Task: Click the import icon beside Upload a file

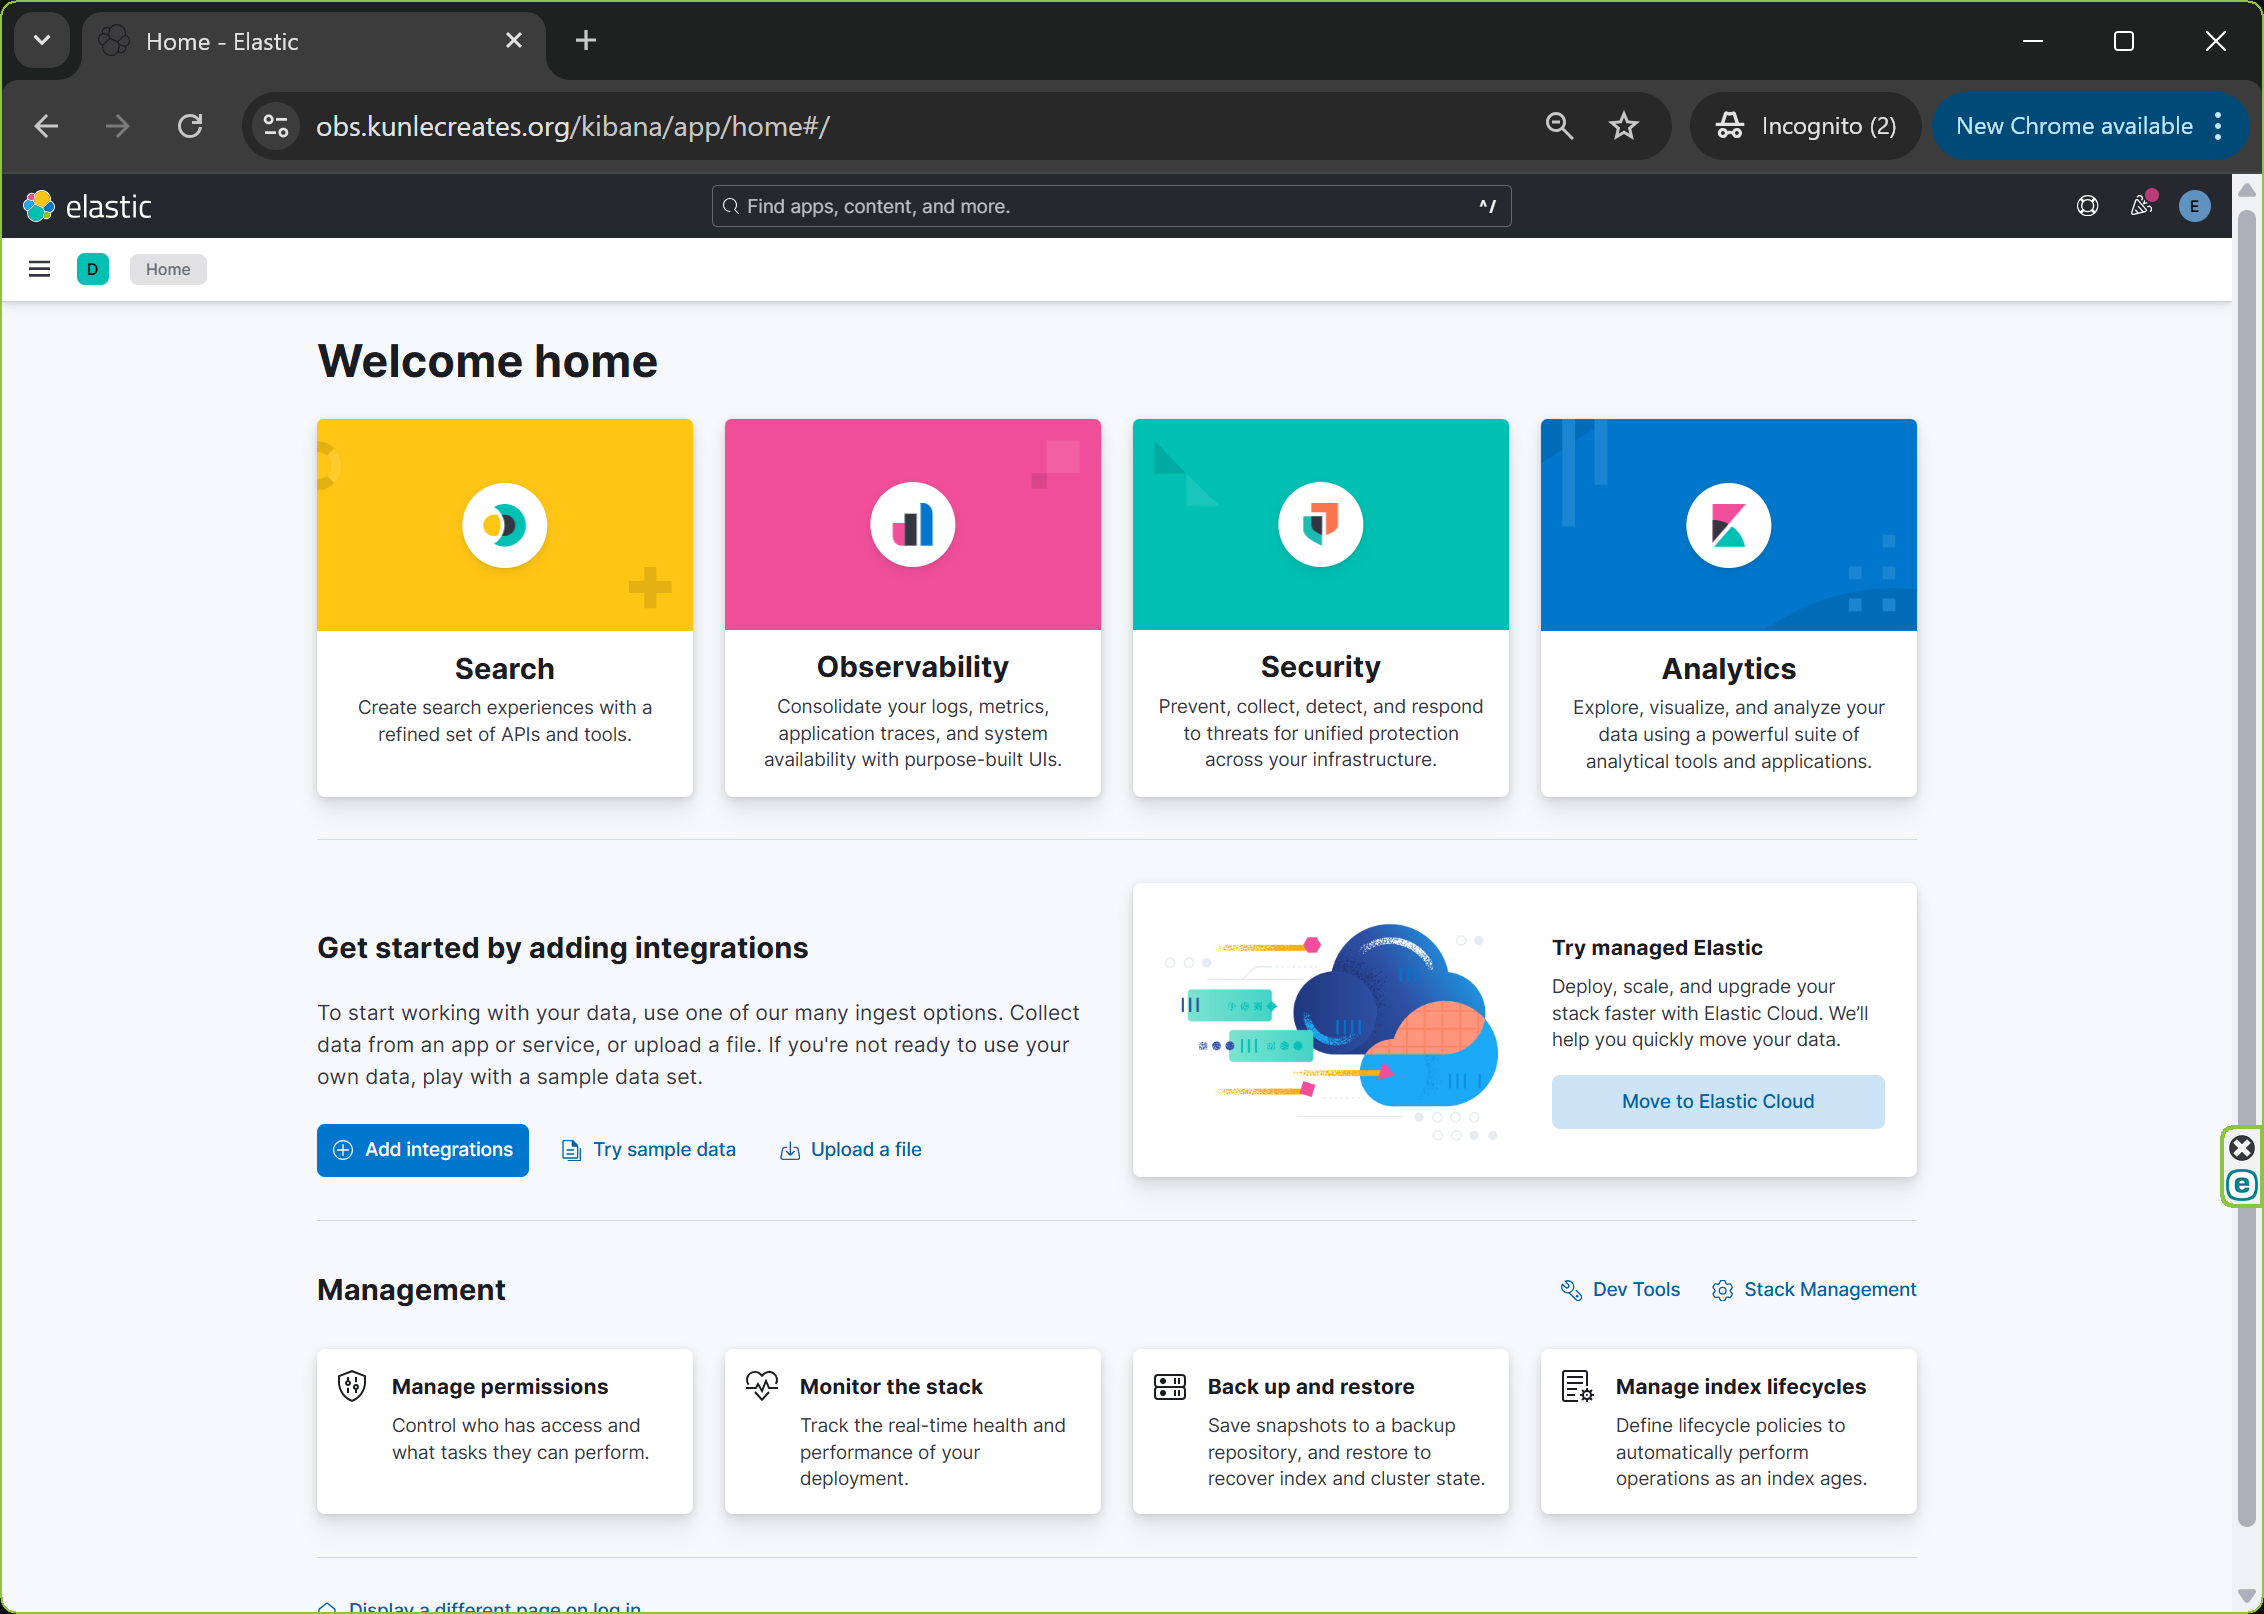Action: click(790, 1150)
